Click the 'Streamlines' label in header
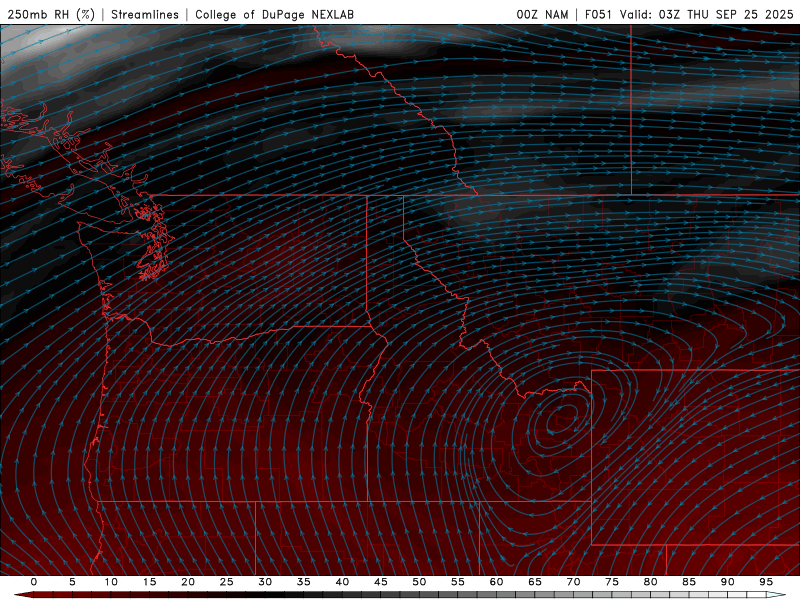 (145, 14)
